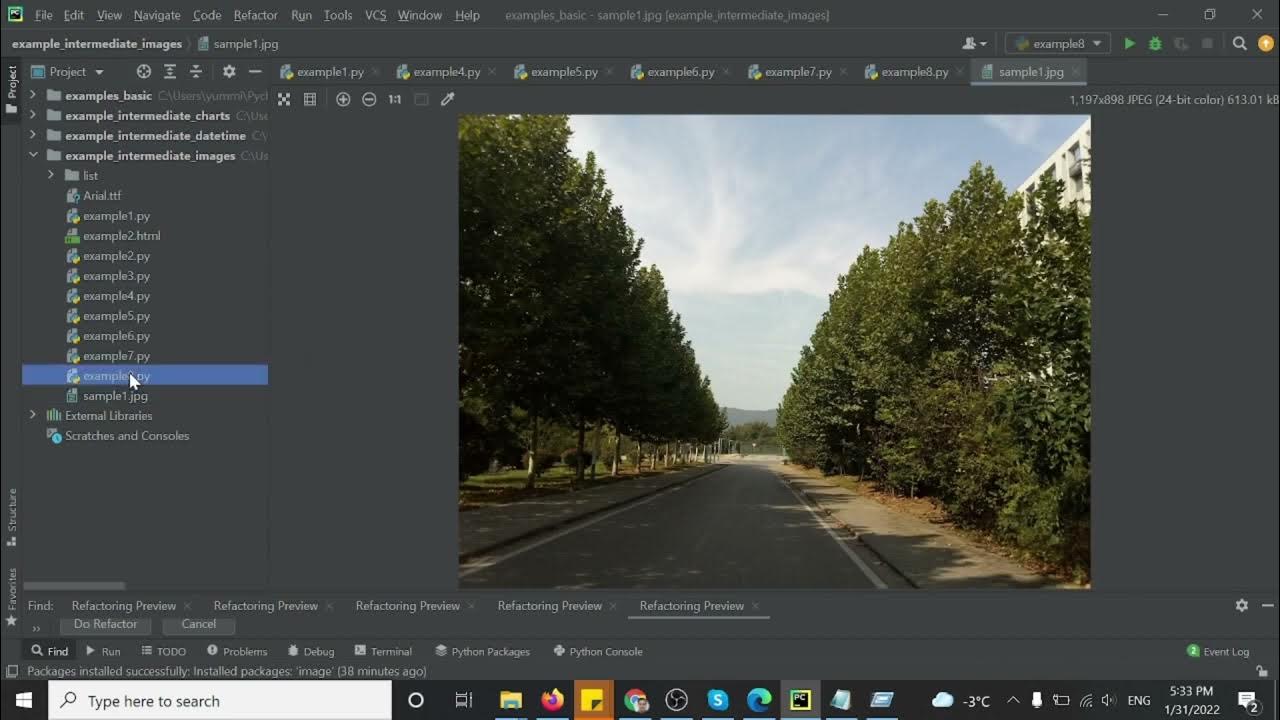Click the tool windows icon in status bar

coord(11,672)
